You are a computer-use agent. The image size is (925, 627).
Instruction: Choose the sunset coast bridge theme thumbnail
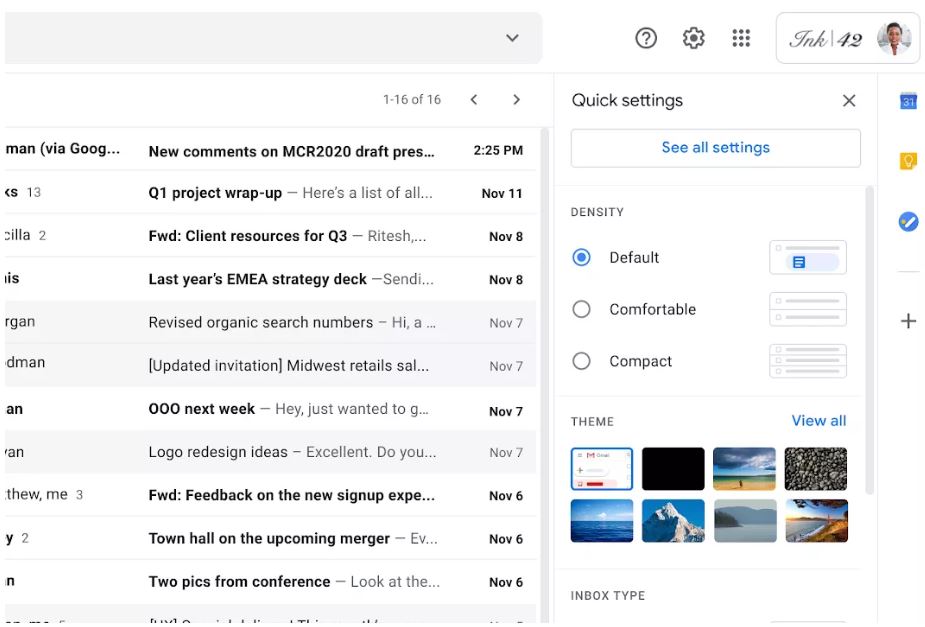[816, 521]
